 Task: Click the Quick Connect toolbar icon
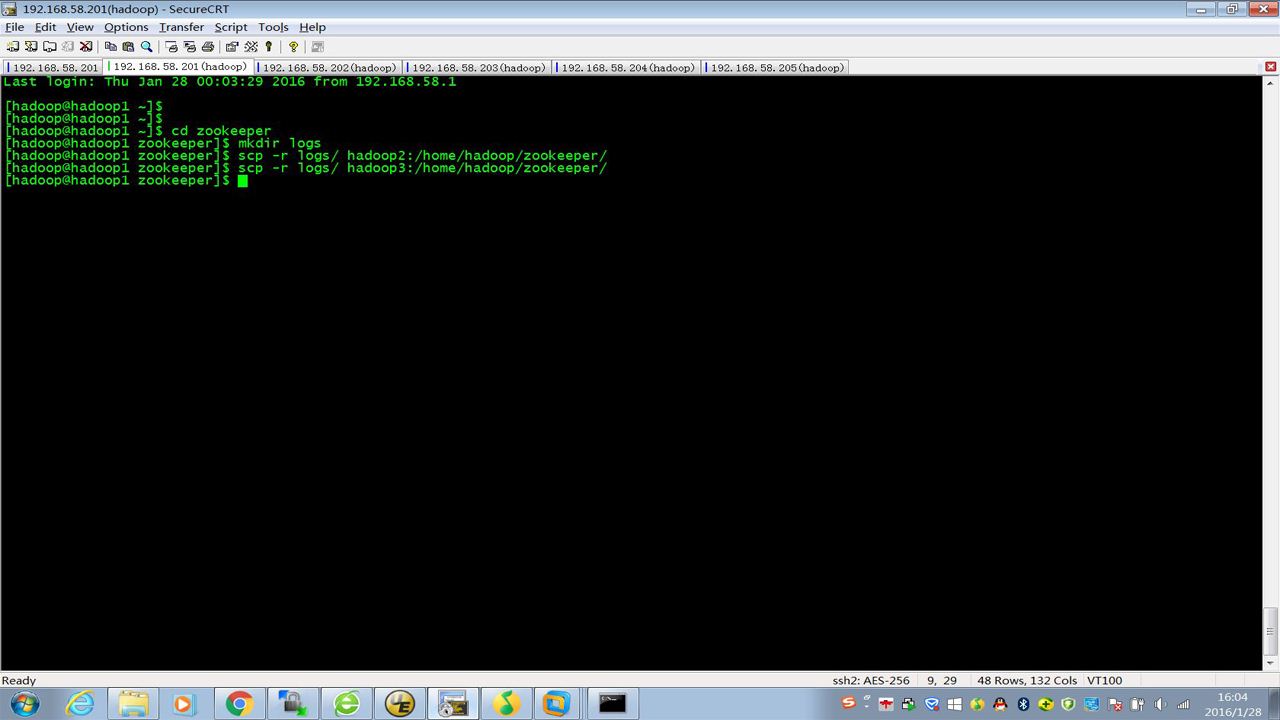[31, 46]
